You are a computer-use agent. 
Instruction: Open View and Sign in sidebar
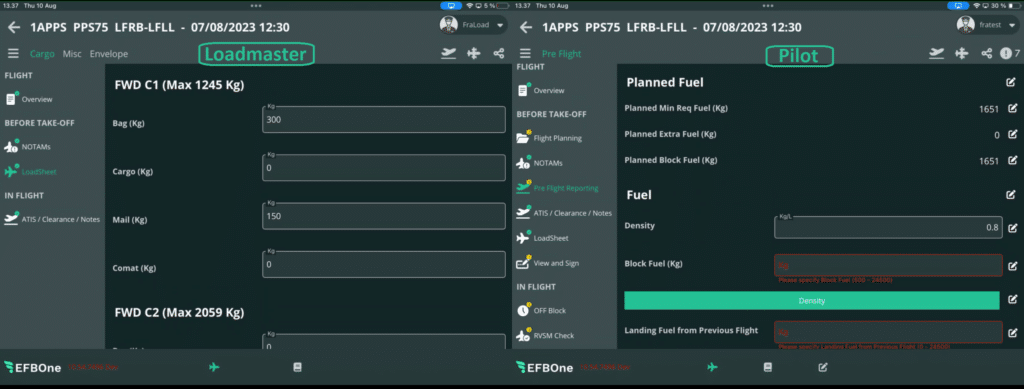pyautogui.click(x=548, y=263)
